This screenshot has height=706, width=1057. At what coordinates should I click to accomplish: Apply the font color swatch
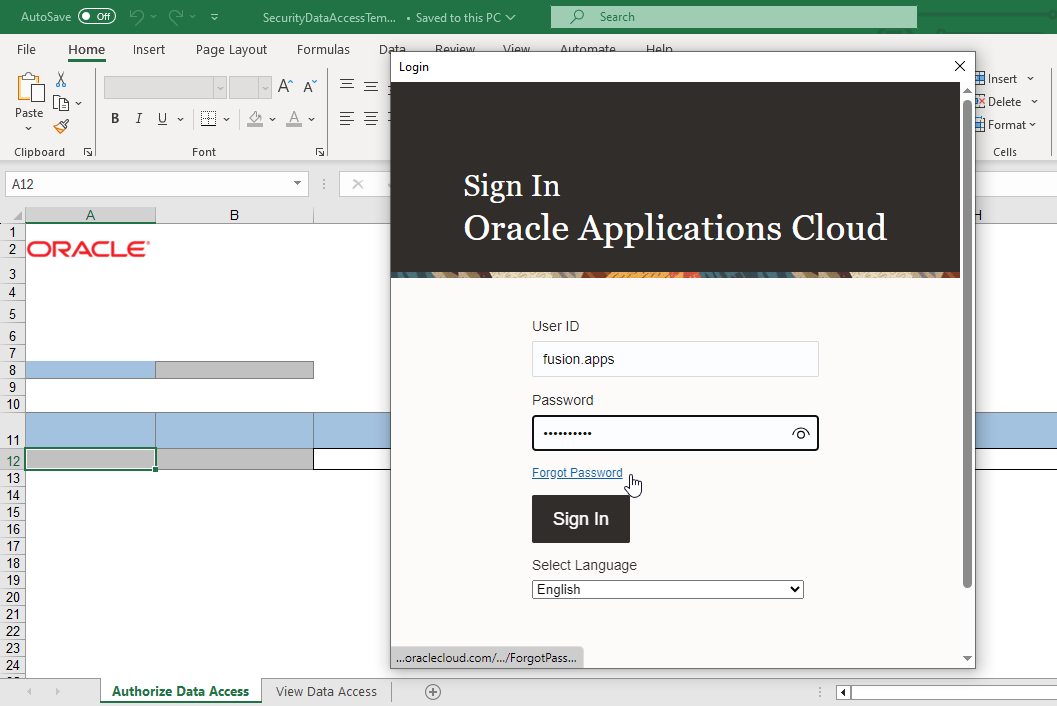(294, 119)
